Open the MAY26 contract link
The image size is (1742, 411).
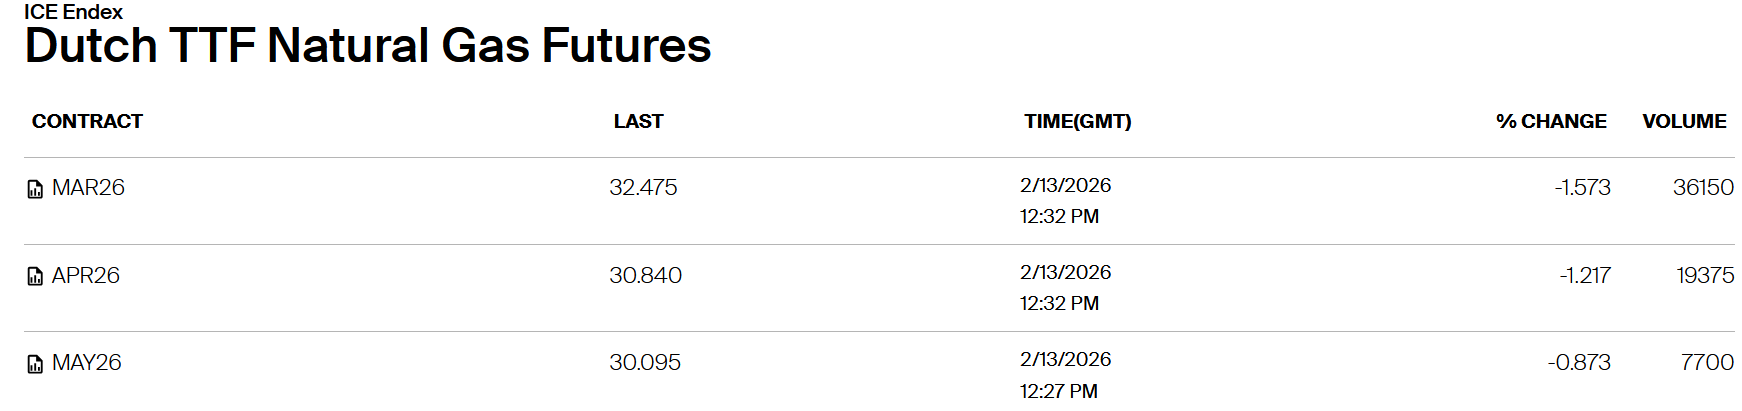(x=87, y=363)
